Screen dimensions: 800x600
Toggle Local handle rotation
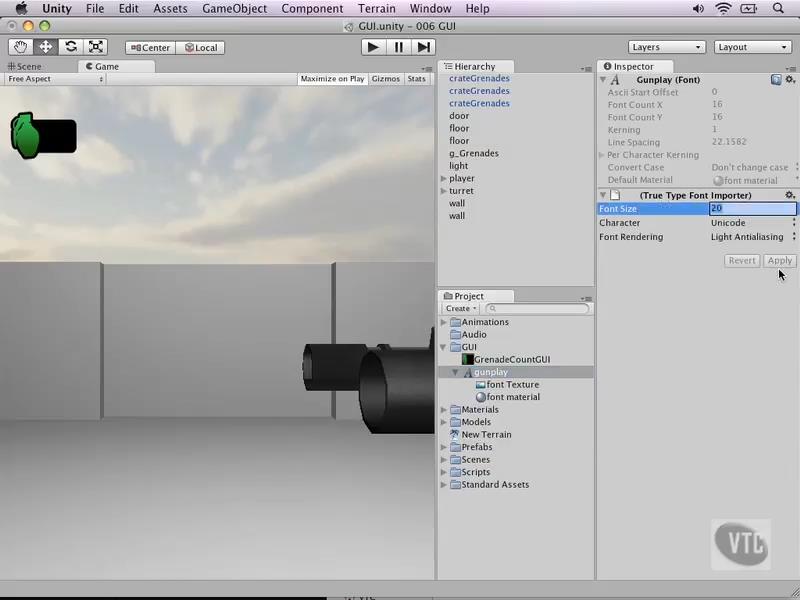200,47
